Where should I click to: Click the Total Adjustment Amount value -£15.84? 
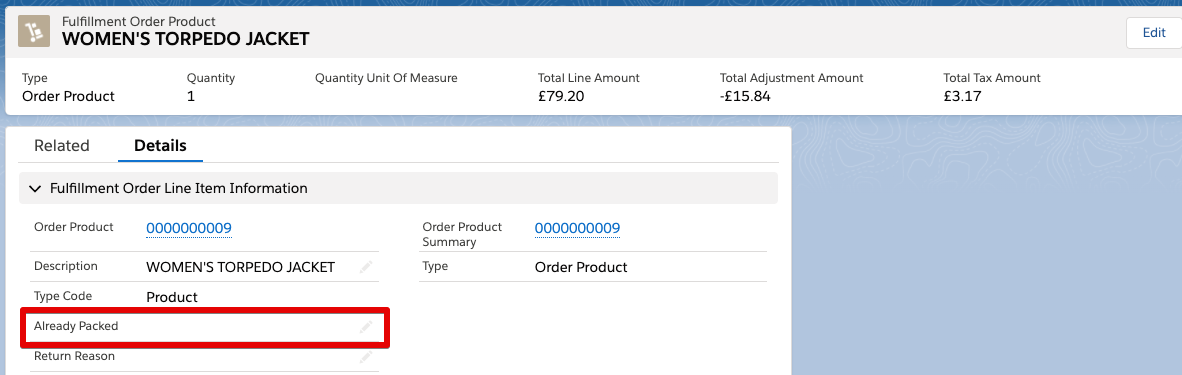[745, 97]
